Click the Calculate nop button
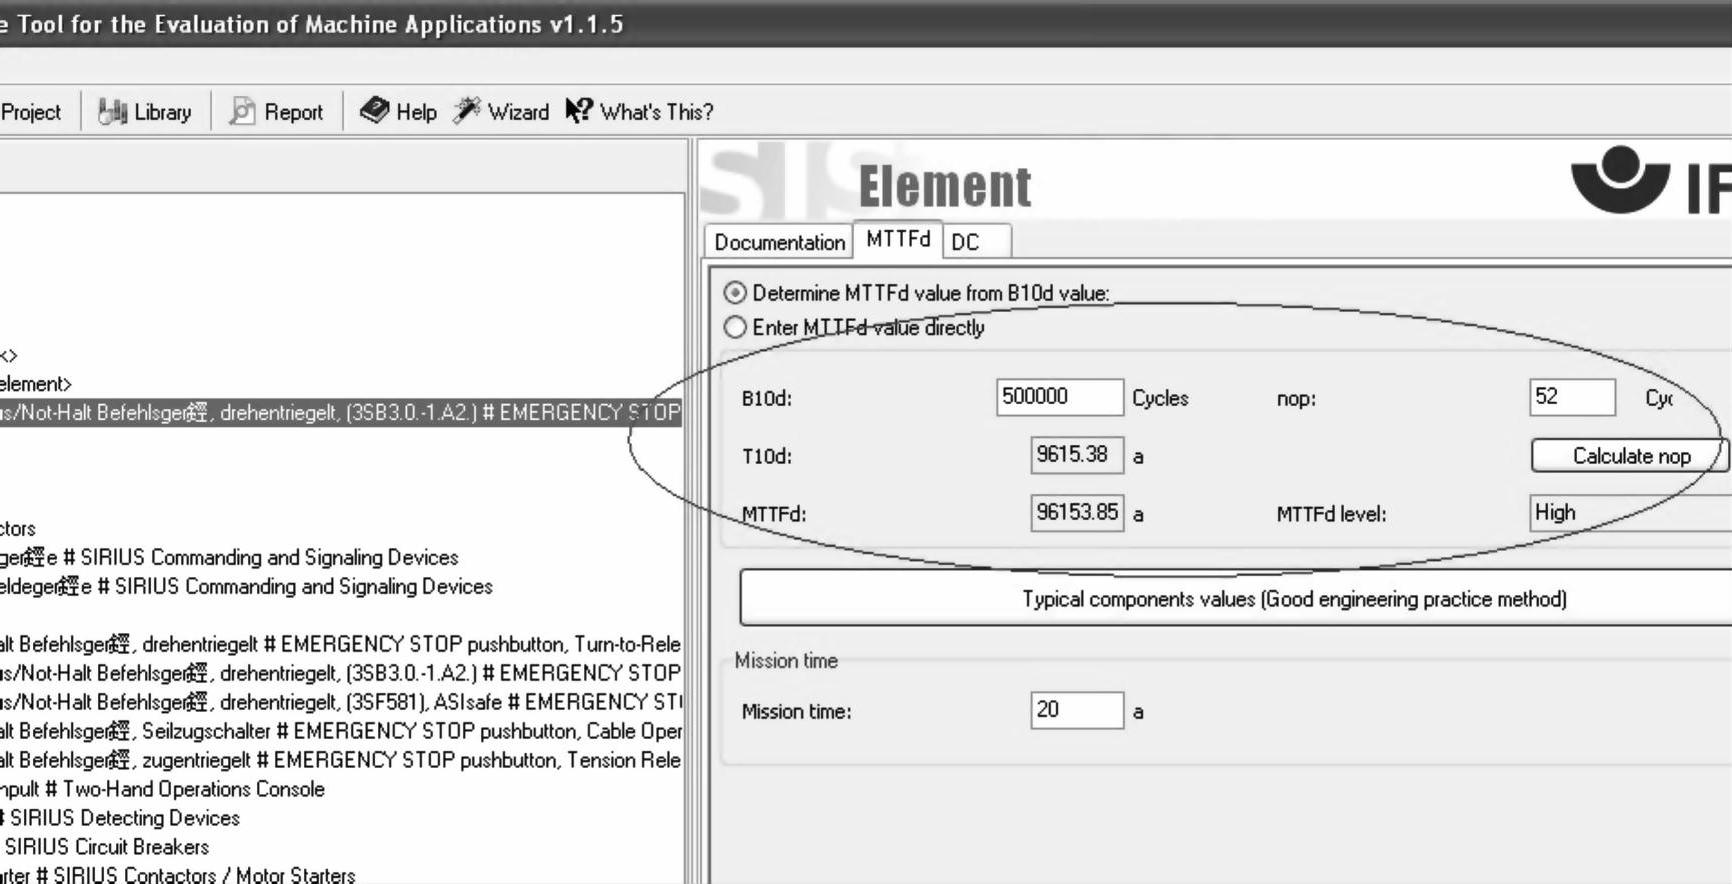This screenshot has width=1732, height=884. point(1630,456)
